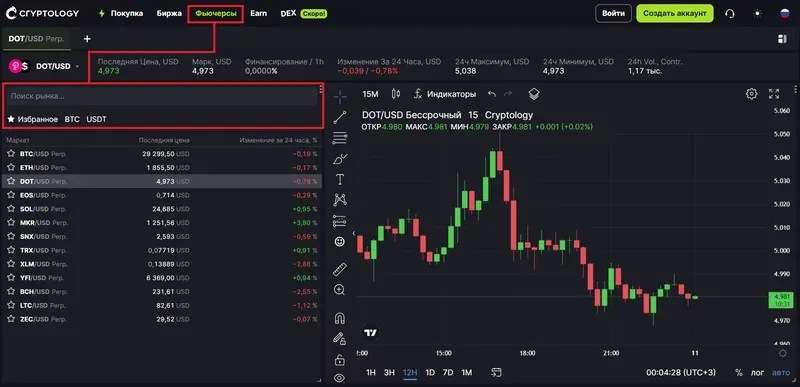This screenshot has height=387, width=800.
Task: Toggle лог logarithmic scale
Action: (757, 373)
